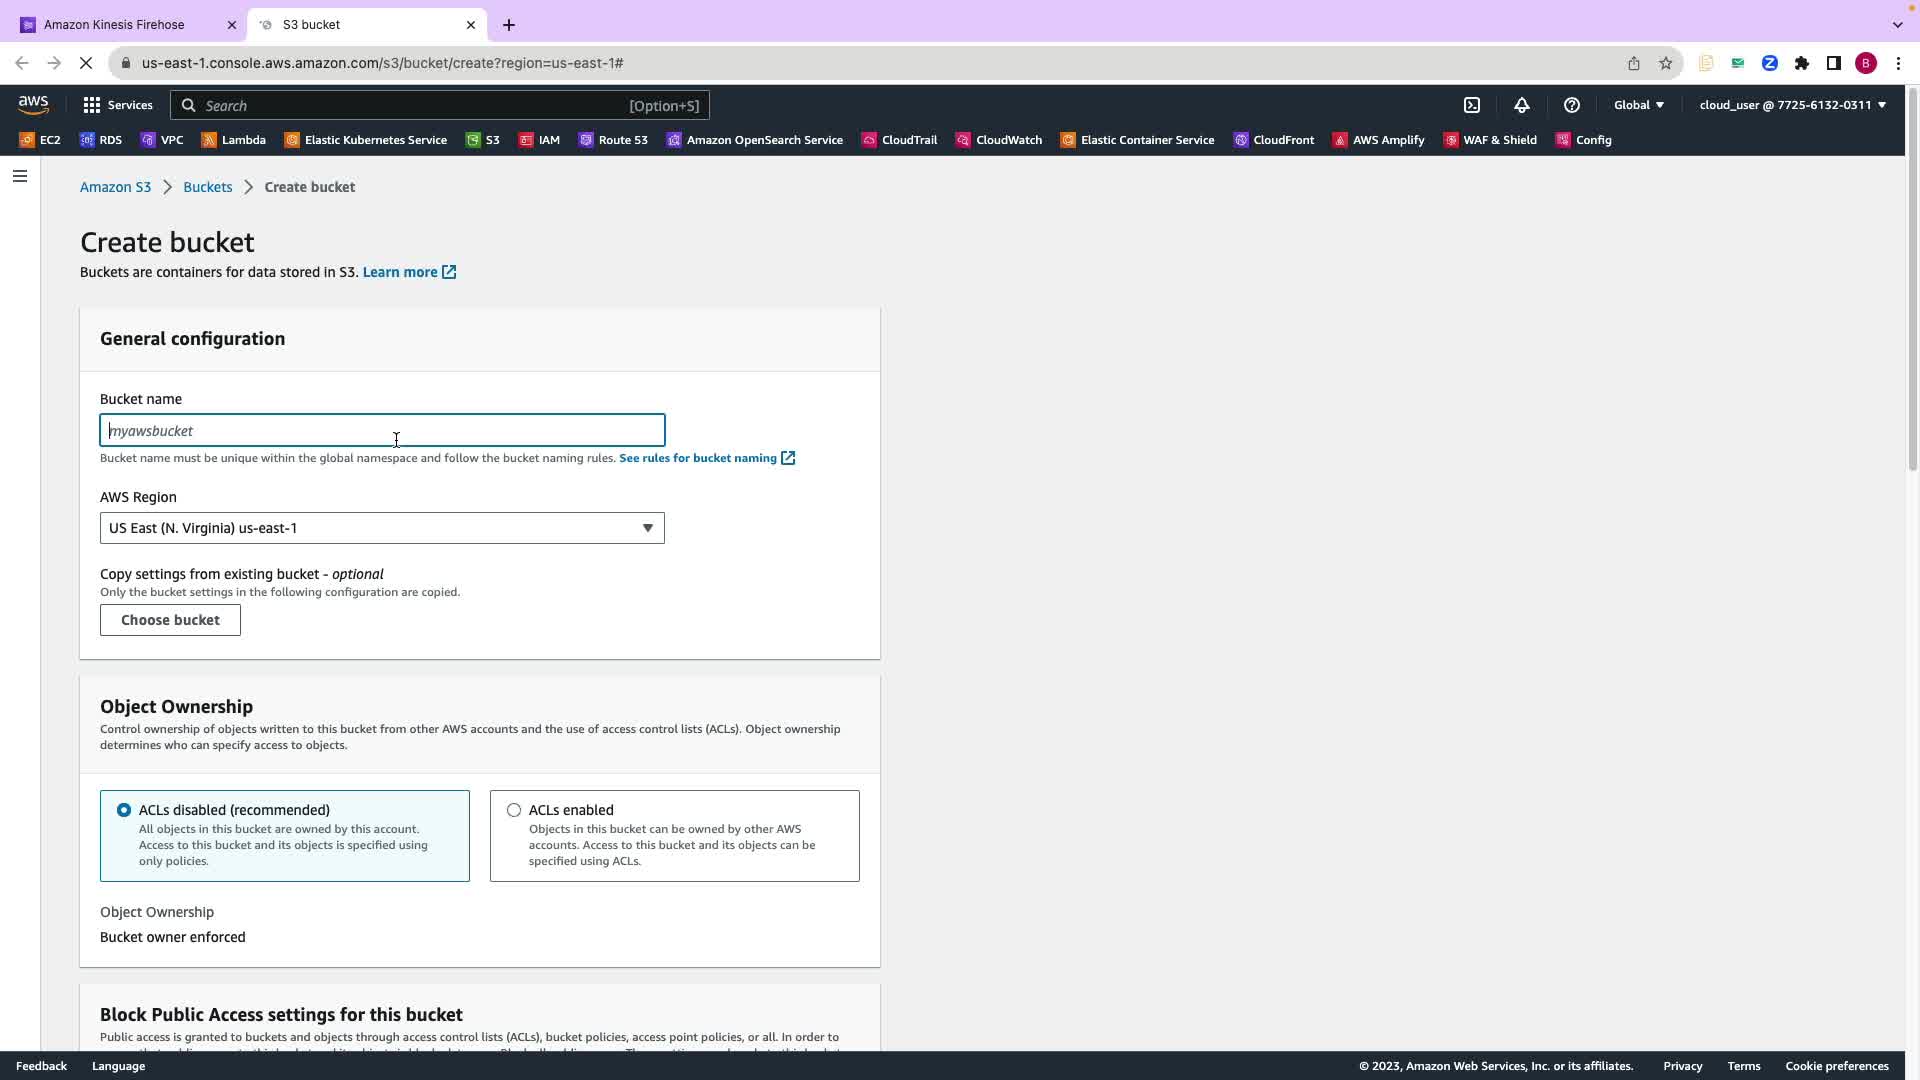Viewport: 1920px width, 1080px height.
Task: Open the CloudWatch favorites shortcut
Action: (998, 140)
